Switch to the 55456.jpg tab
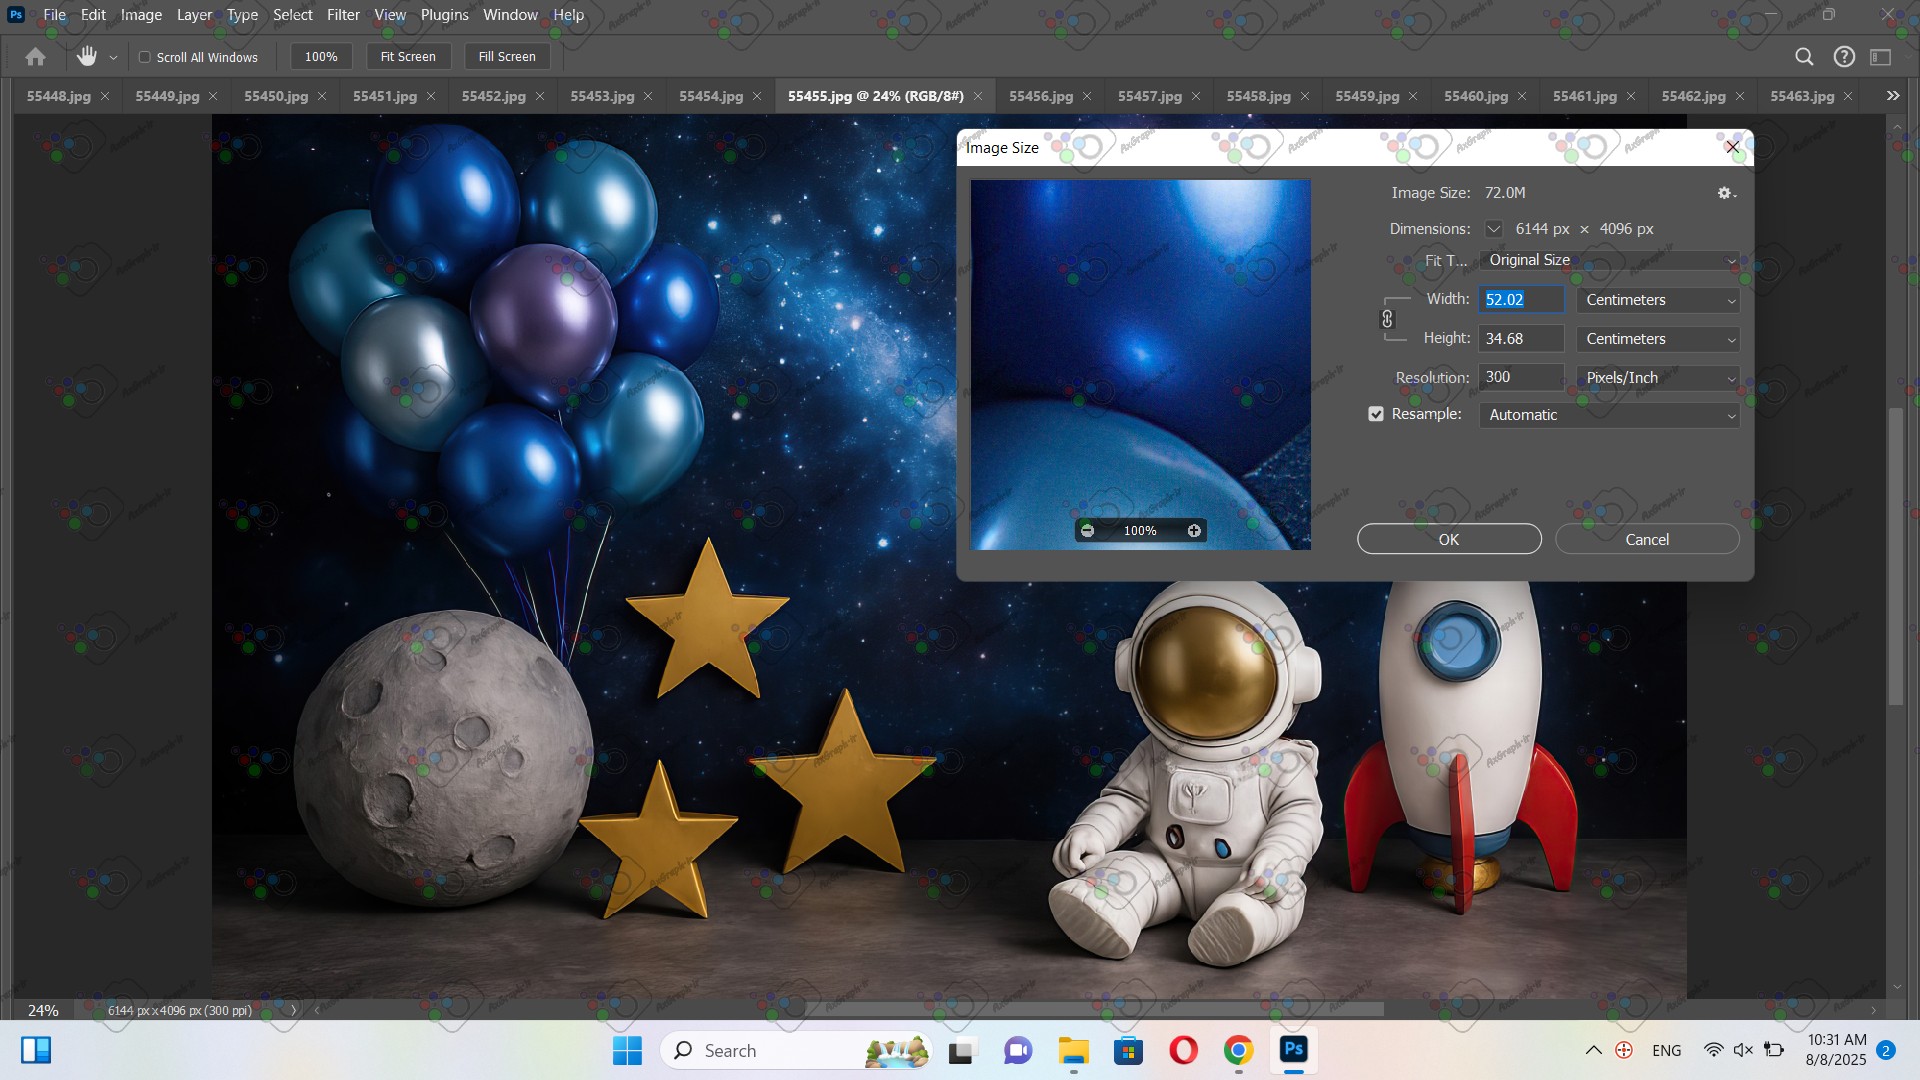1920x1080 pixels. [x=1040, y=96]
